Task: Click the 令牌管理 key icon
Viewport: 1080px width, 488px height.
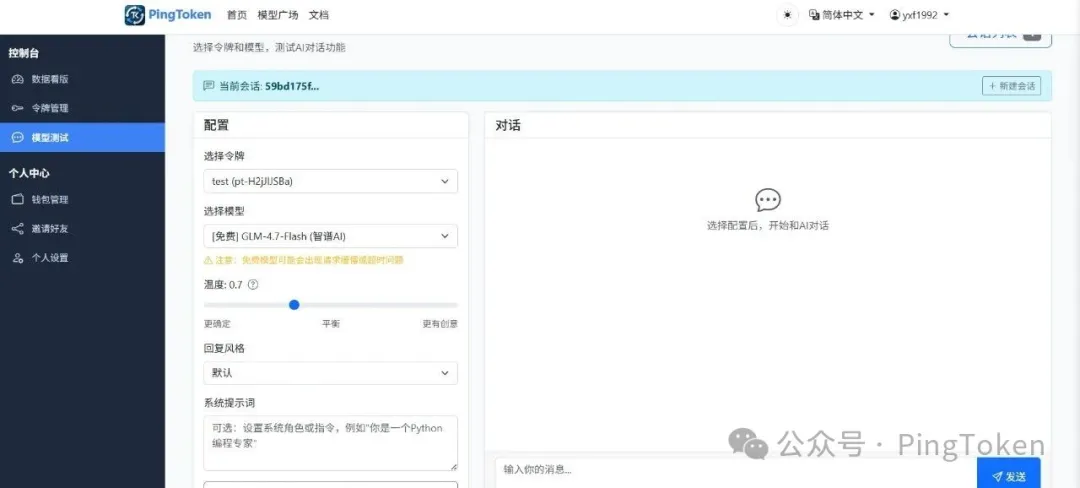Action: coord(18,108)
